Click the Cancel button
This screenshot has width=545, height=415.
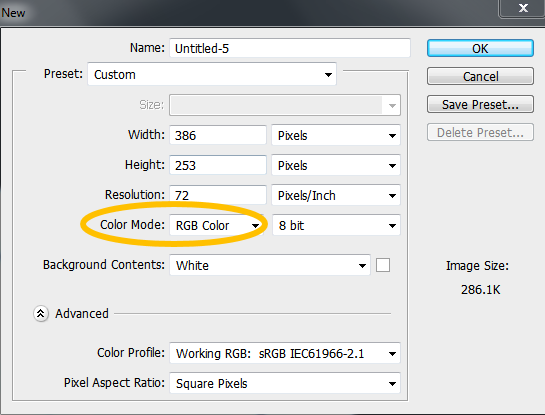[480, 76]
